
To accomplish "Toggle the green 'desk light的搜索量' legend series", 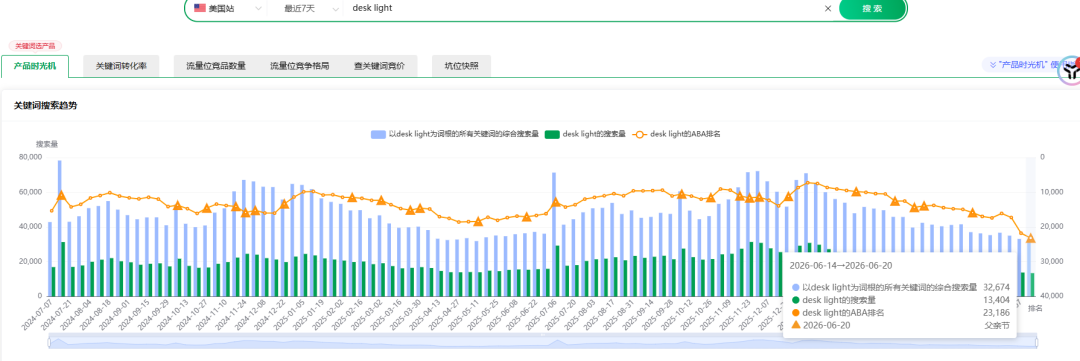I will point(585,134).
